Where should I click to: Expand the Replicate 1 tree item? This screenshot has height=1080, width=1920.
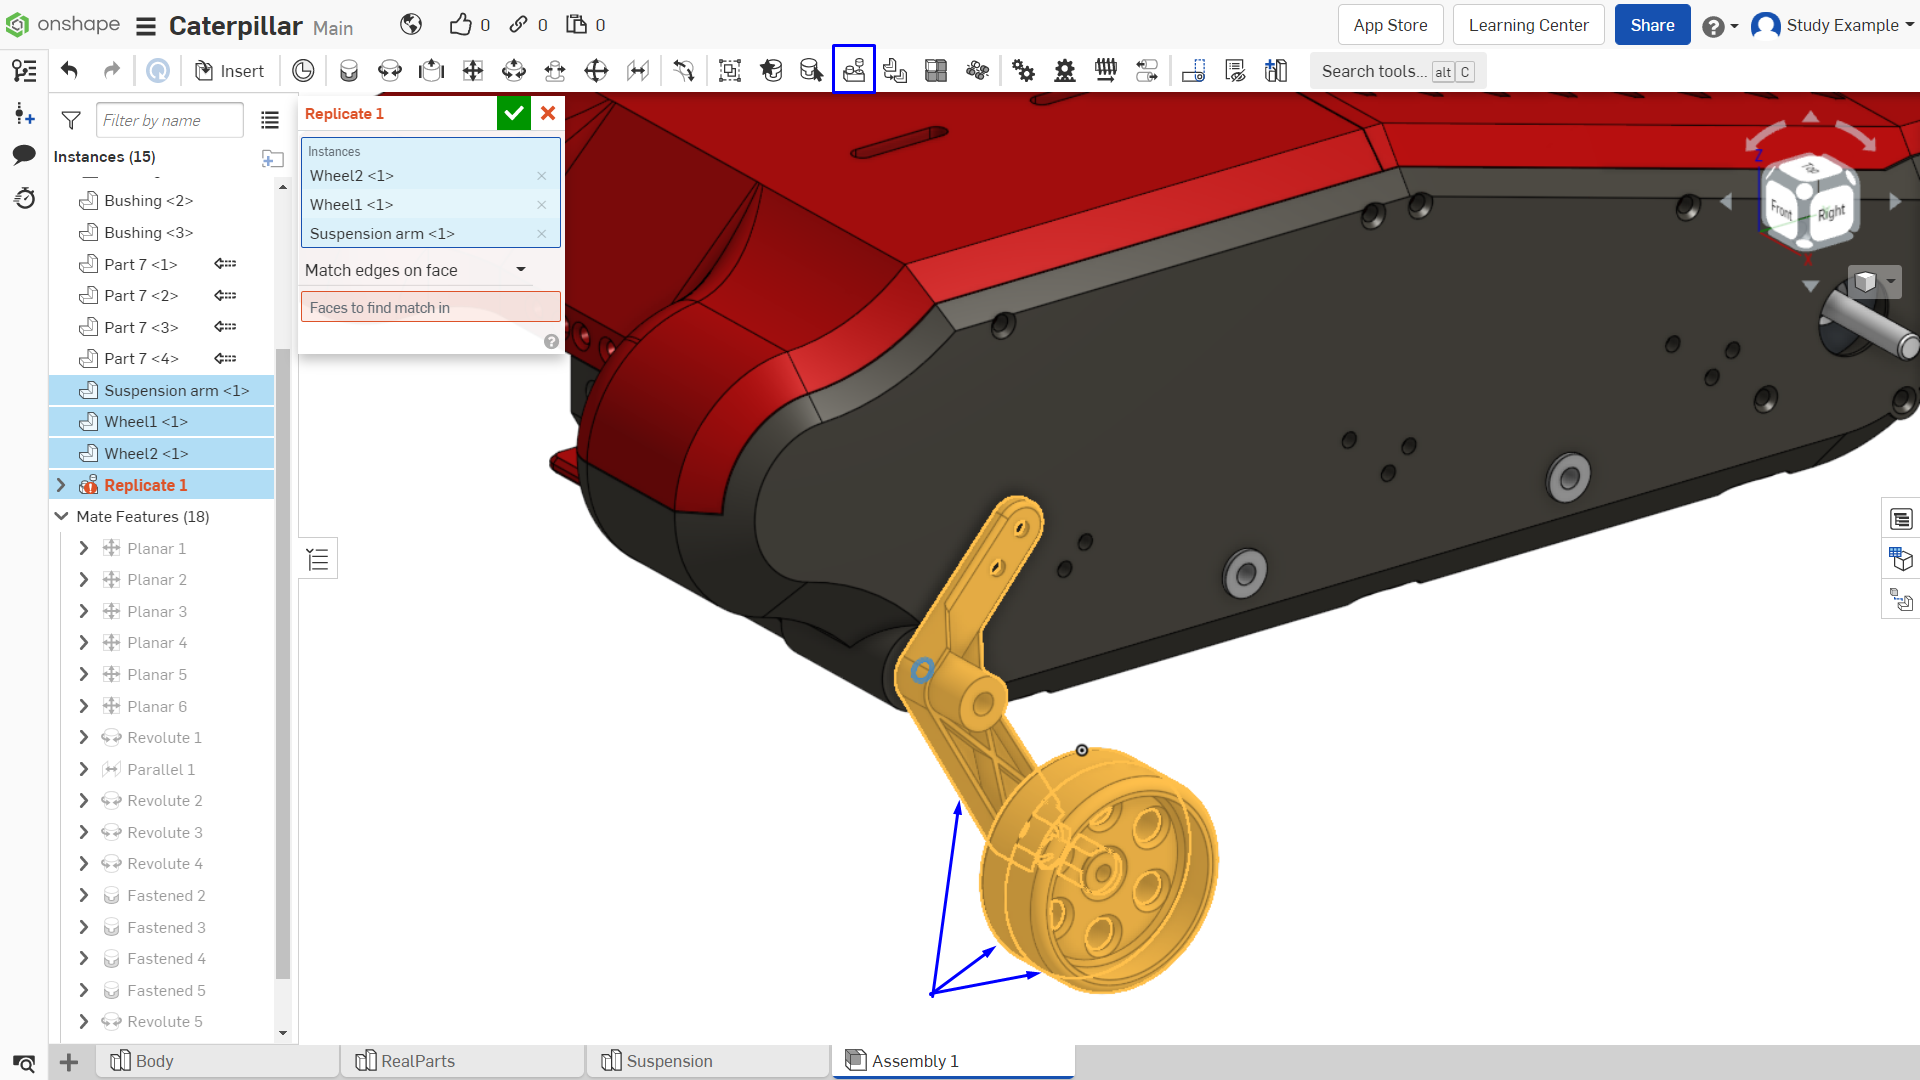[61, 485]
